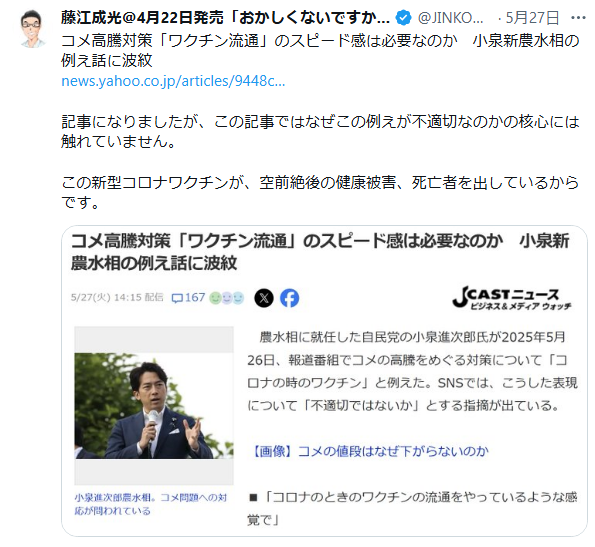595x547 pixels.
Task: Open the @JINKO handle link
Action: pos(450,18)
